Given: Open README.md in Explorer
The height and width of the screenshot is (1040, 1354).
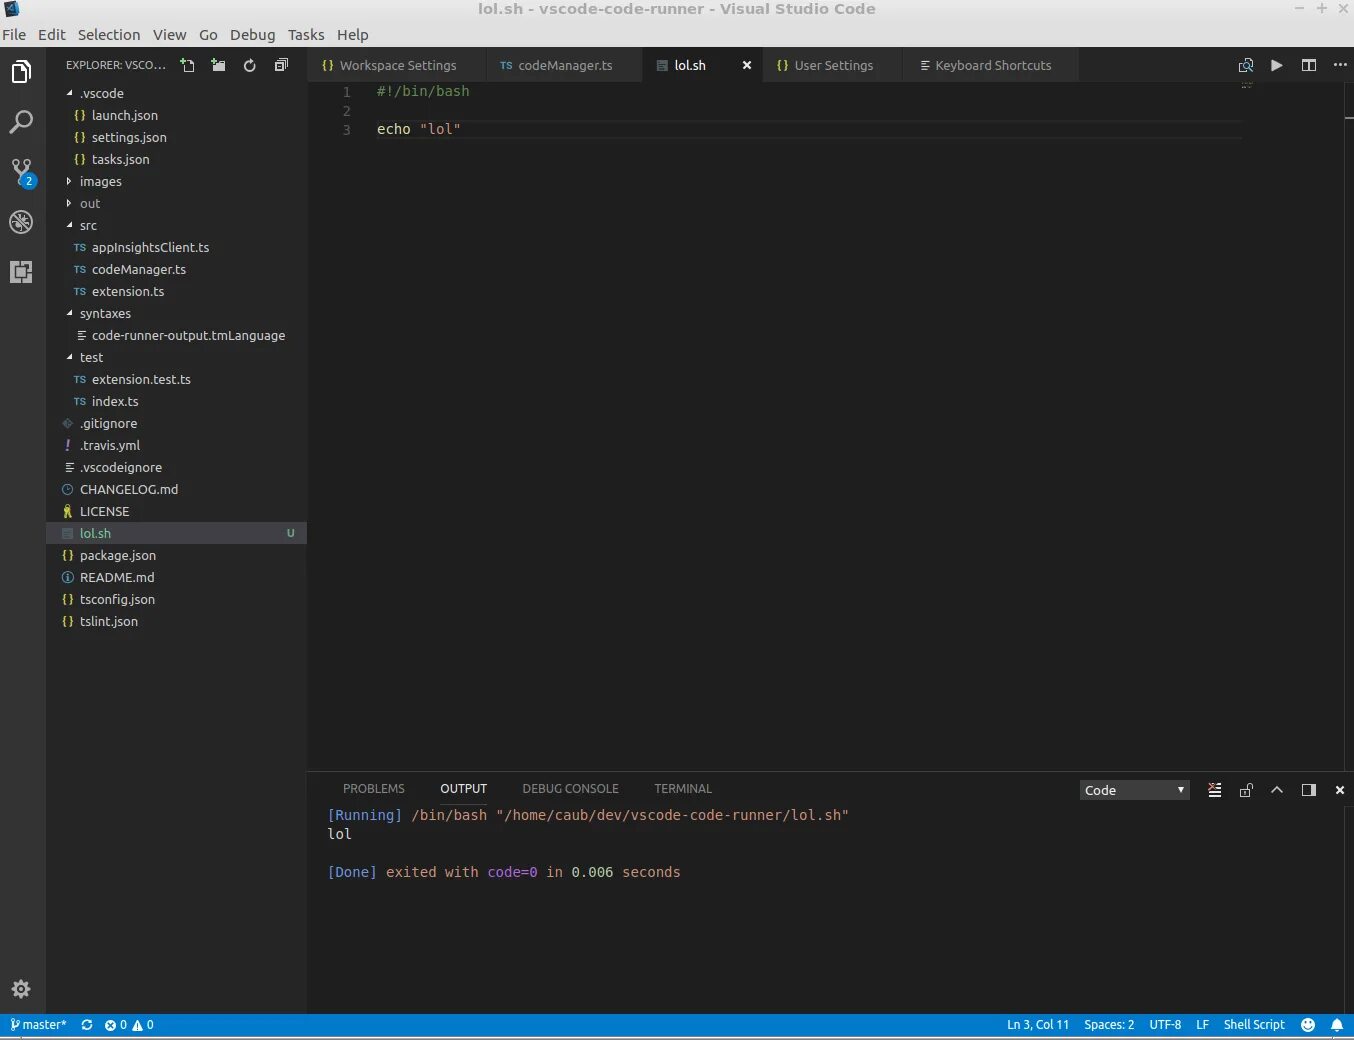Looking at the screenshot, I should [176, 577].
